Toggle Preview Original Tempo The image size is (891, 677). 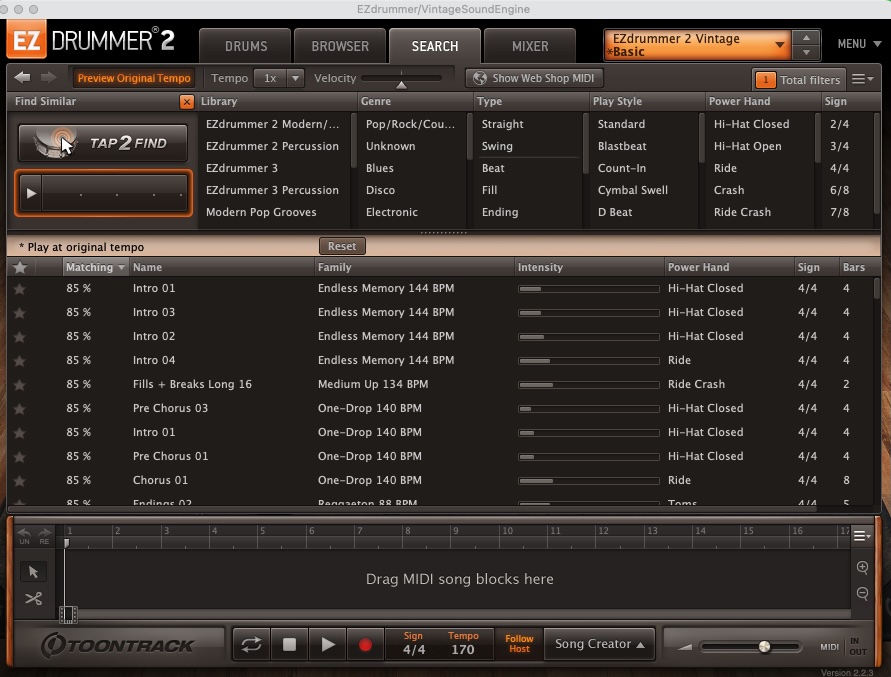click(x=133, y=78)
